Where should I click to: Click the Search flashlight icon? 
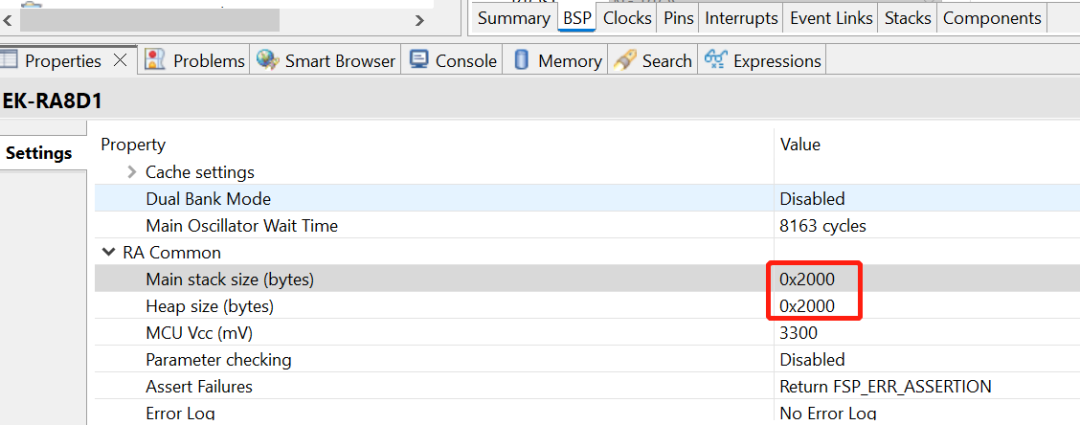pyautogui.click(x=626, y=61)
